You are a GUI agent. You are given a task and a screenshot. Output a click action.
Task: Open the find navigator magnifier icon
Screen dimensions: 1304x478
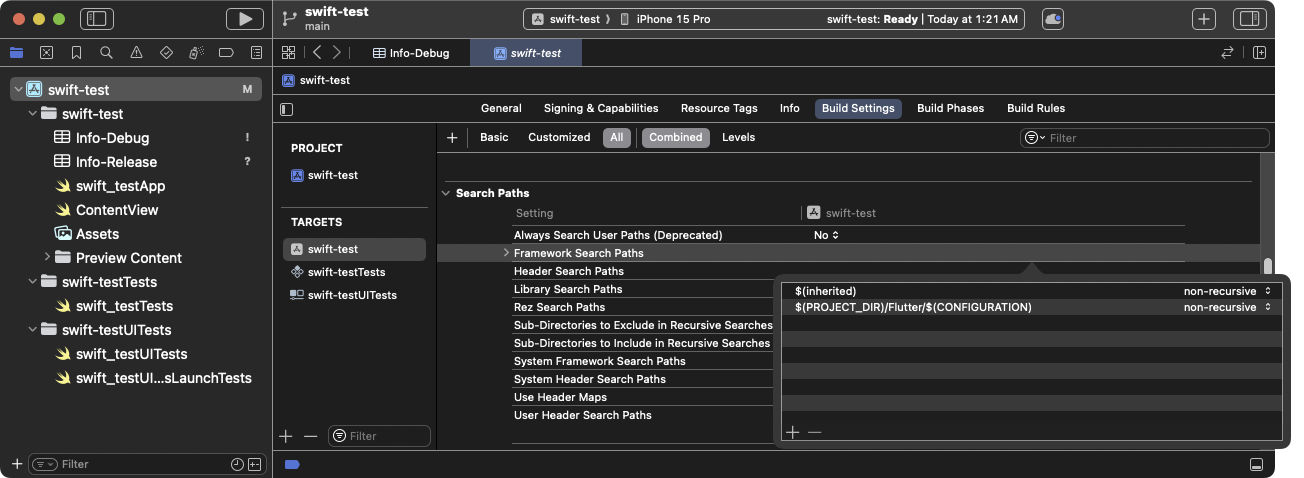tap(106, 52)
